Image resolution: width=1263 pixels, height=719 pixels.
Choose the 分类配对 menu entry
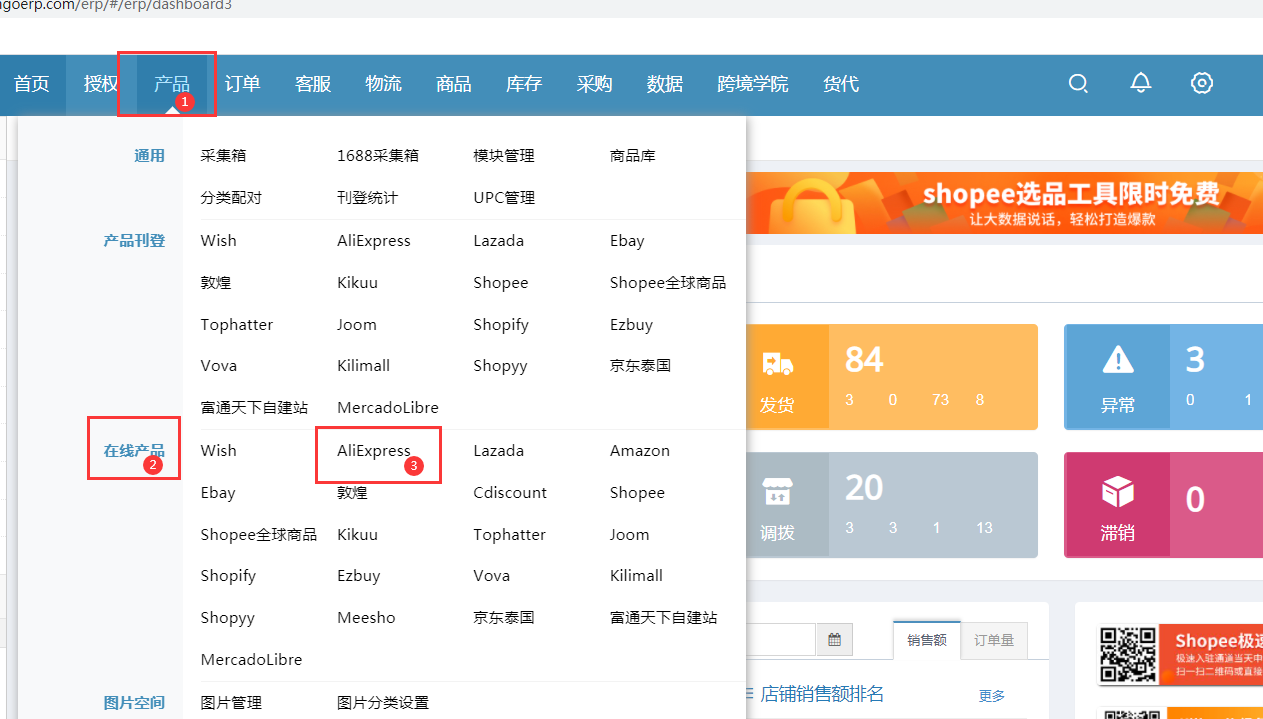coord(231,198)
